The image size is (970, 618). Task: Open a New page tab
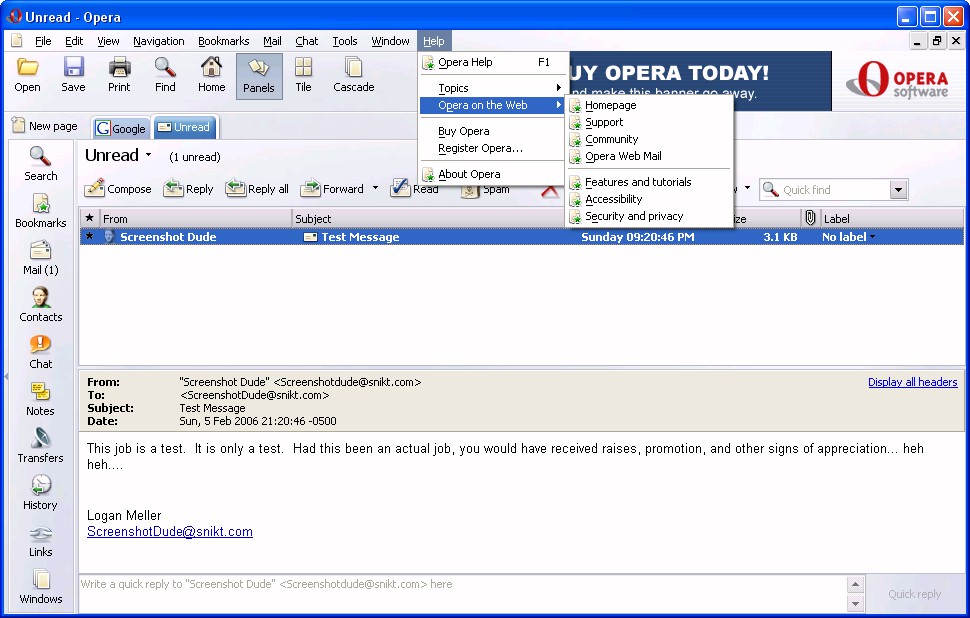point(45,126)
